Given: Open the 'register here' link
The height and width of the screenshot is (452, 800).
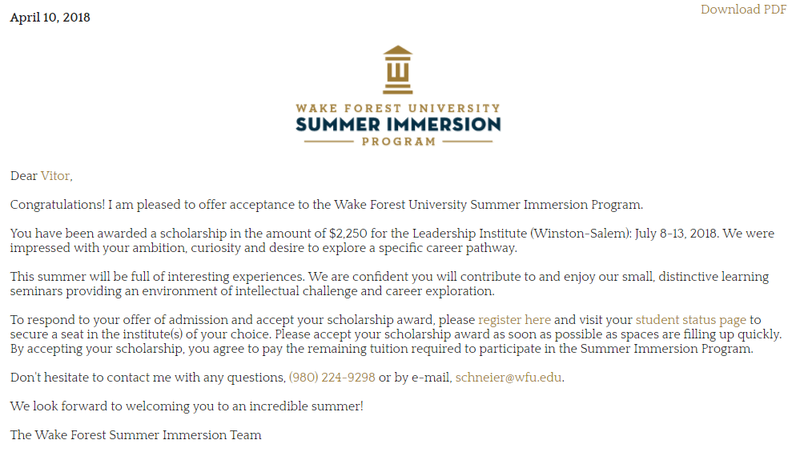Looking at the screenshot, I should (514, 320).
